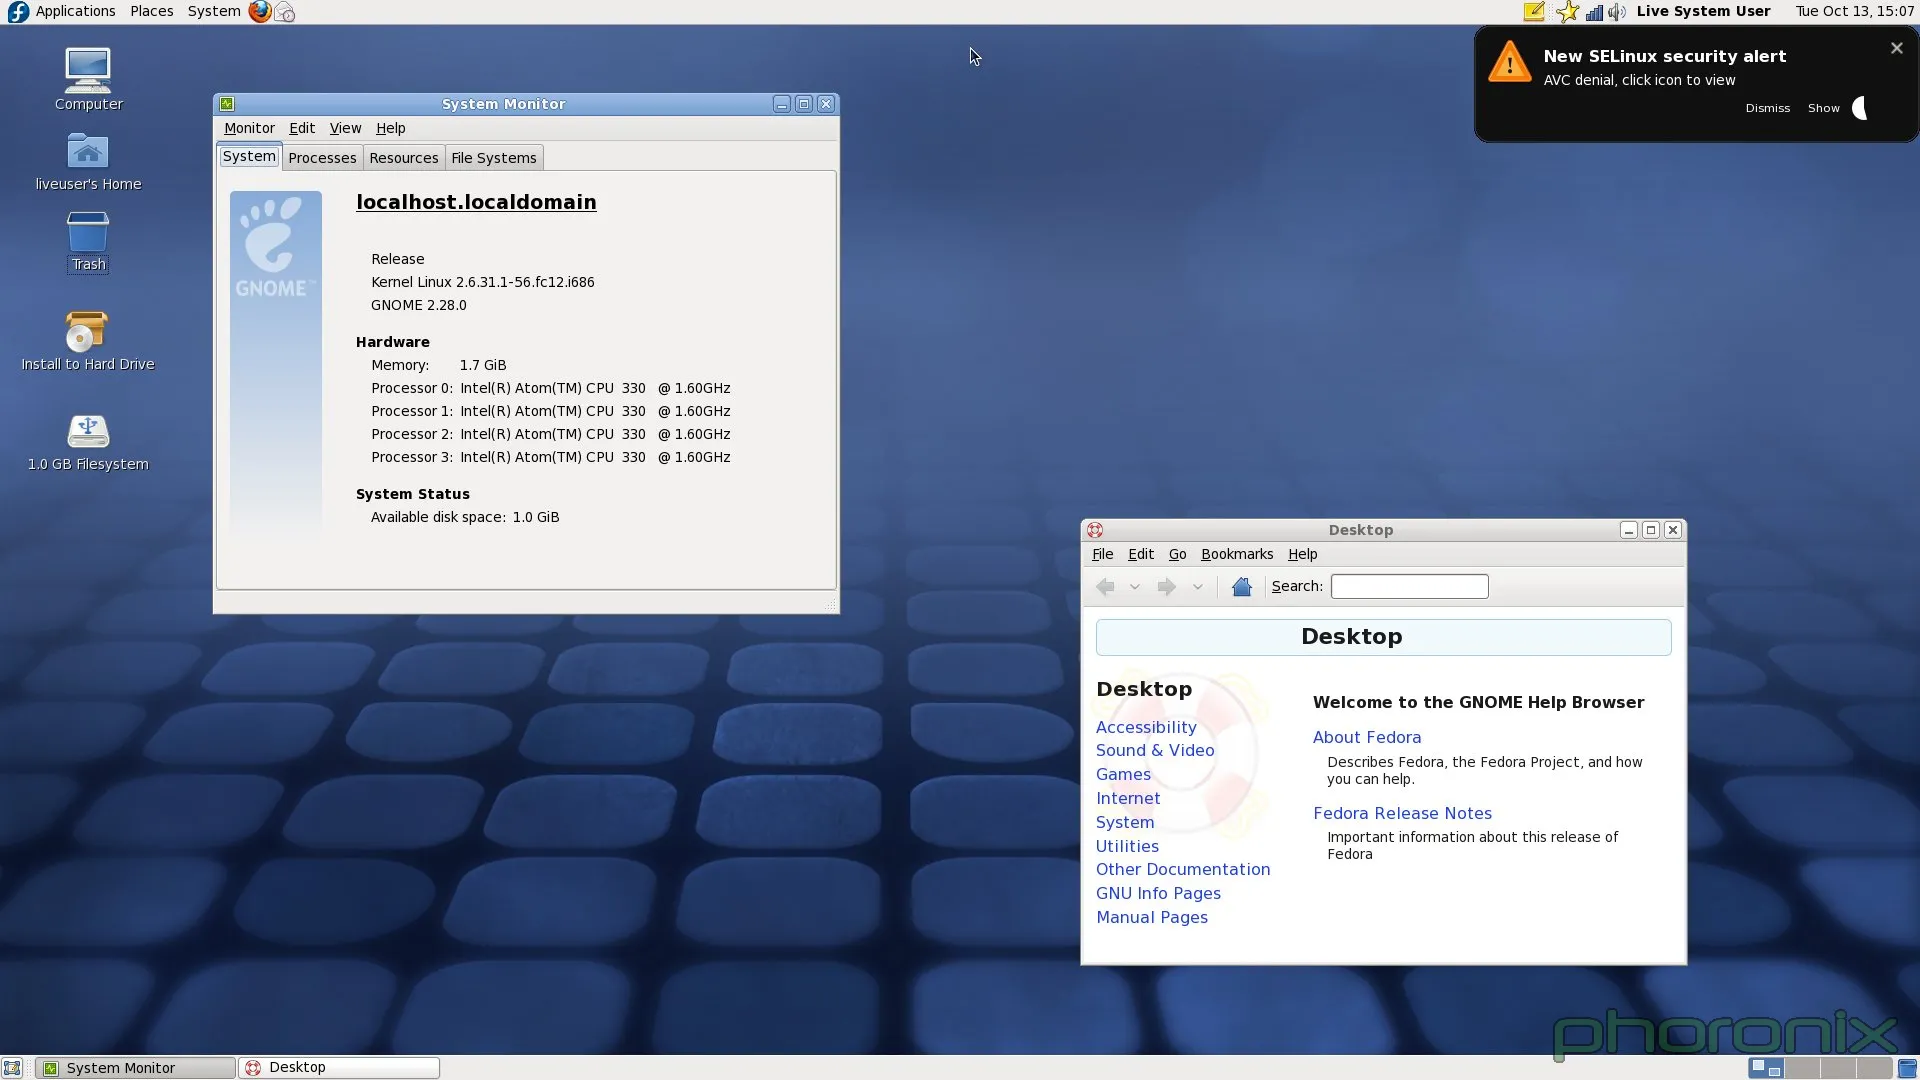
Task: Open Help menu in System Monitor
Action: tap(390, 128)
